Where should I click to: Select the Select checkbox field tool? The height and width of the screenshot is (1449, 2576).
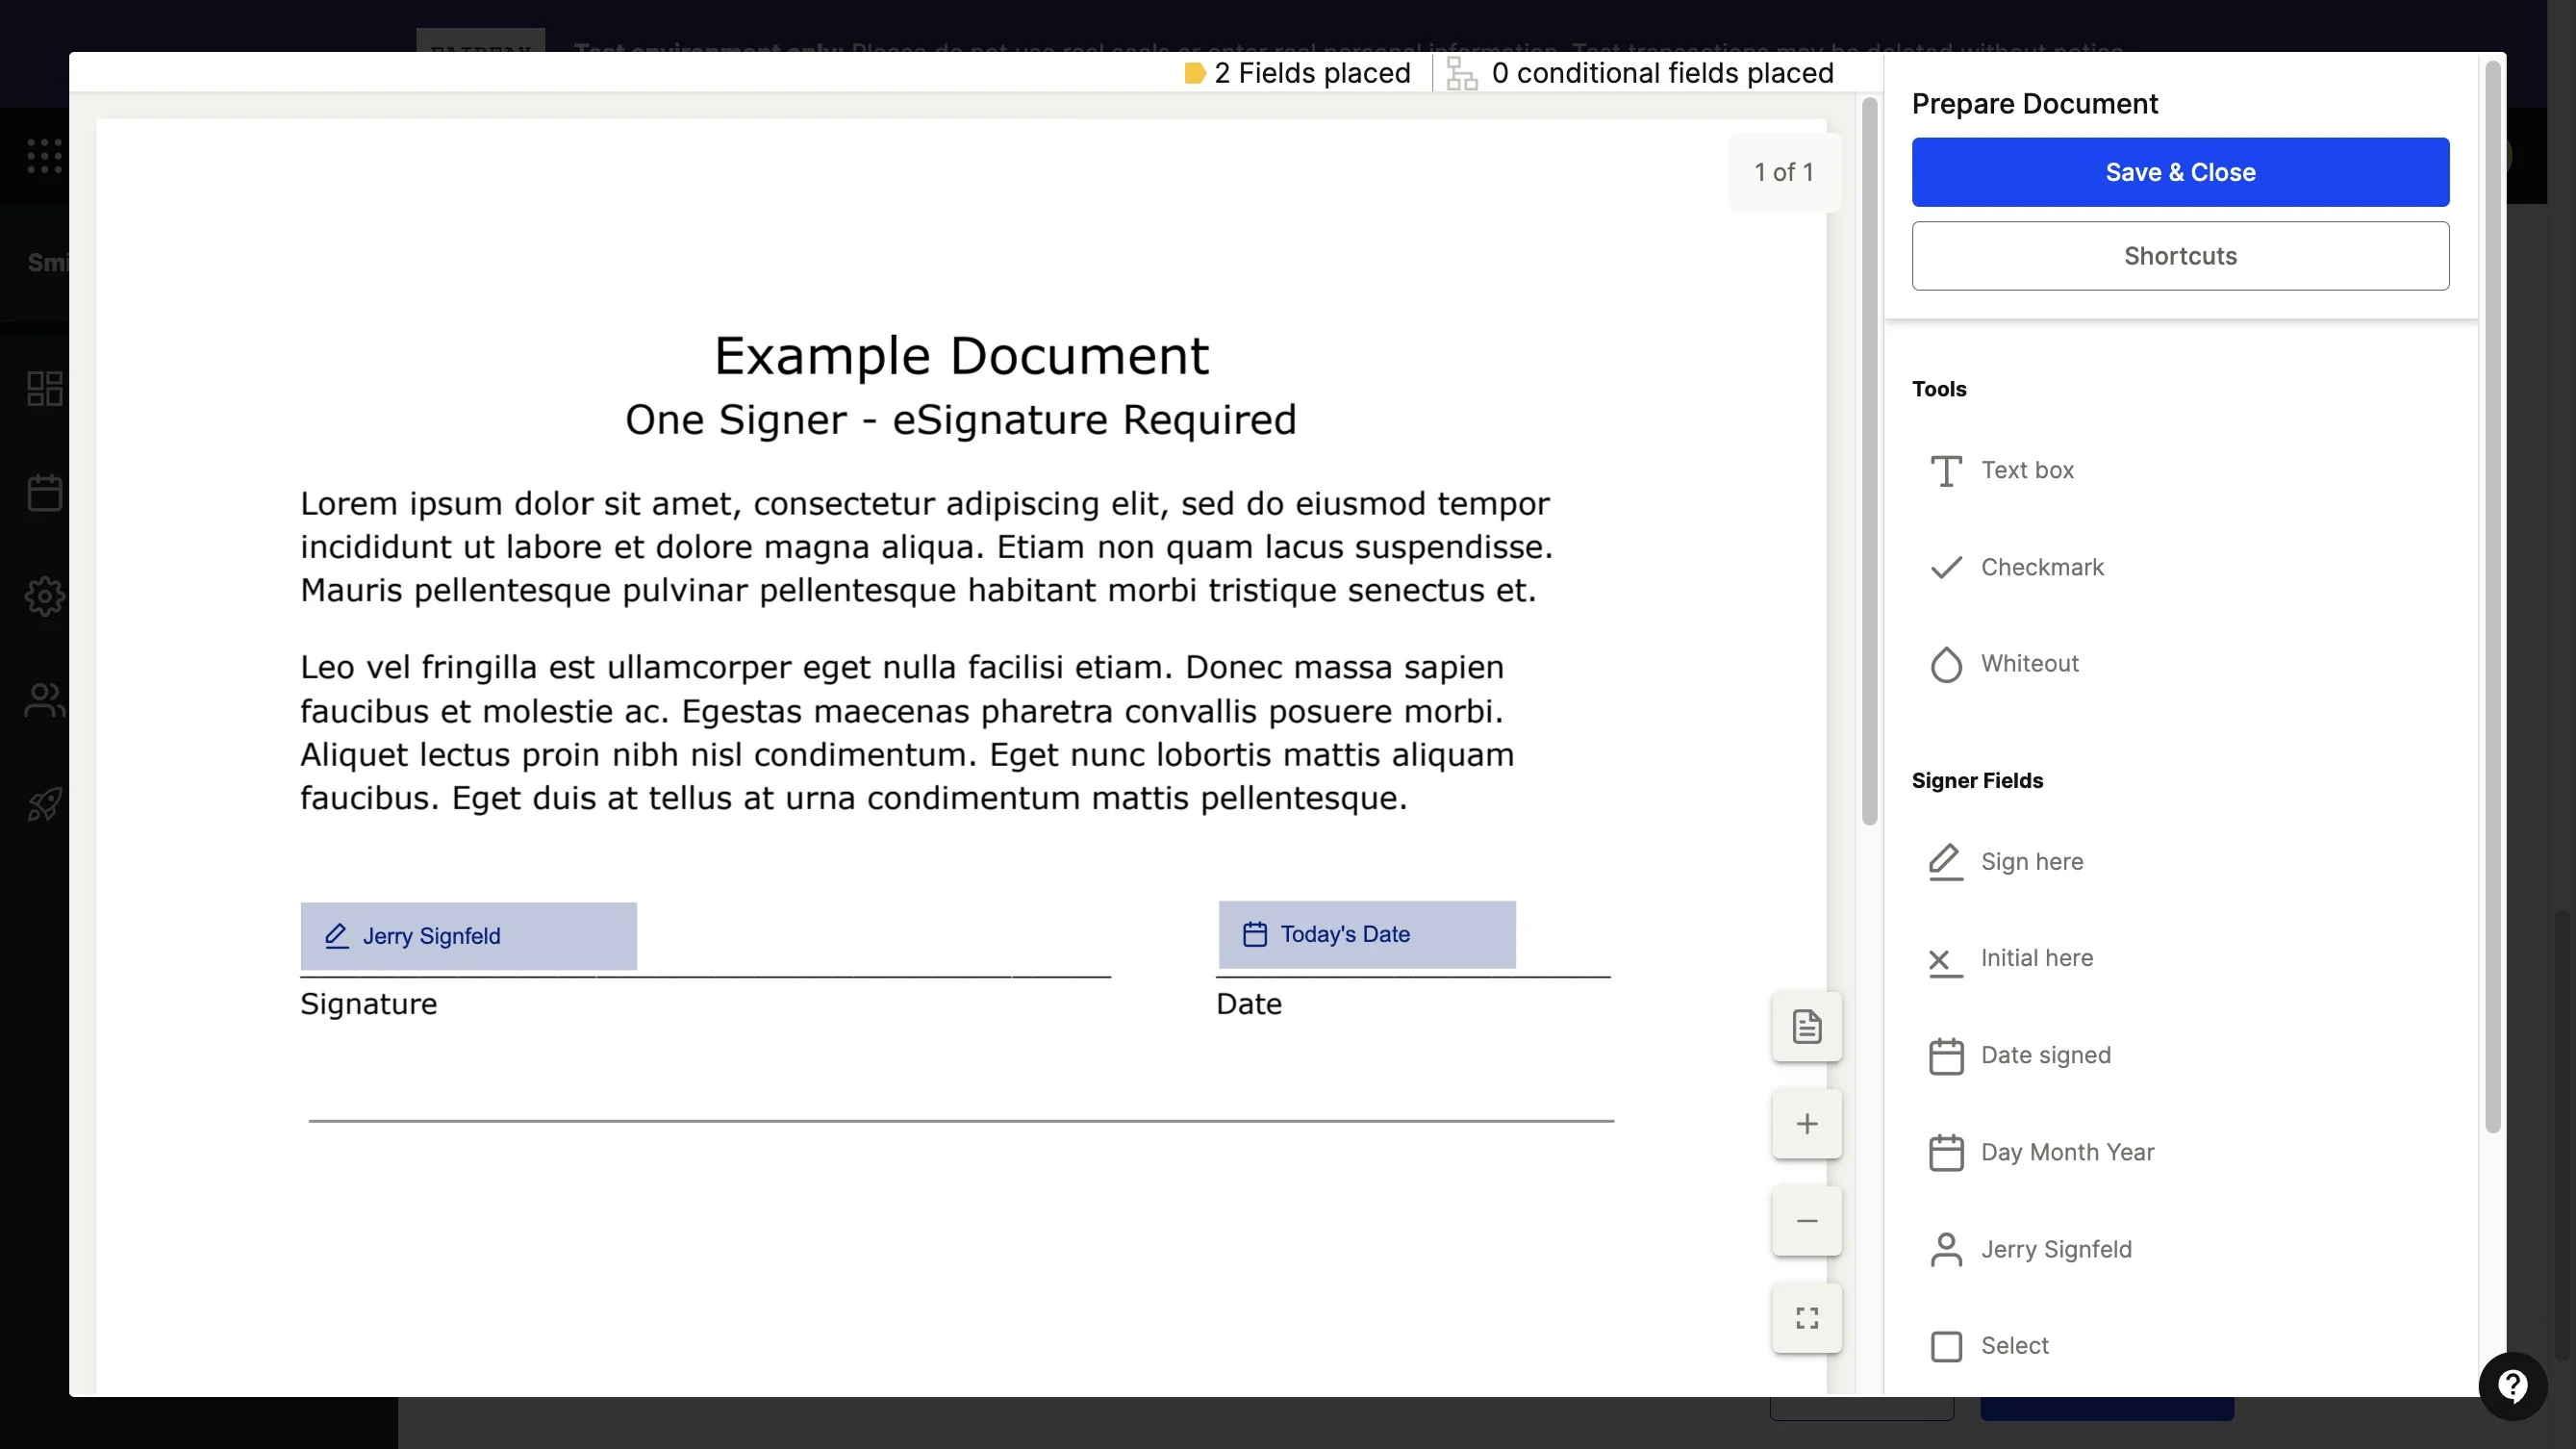click(1990, 1346)
